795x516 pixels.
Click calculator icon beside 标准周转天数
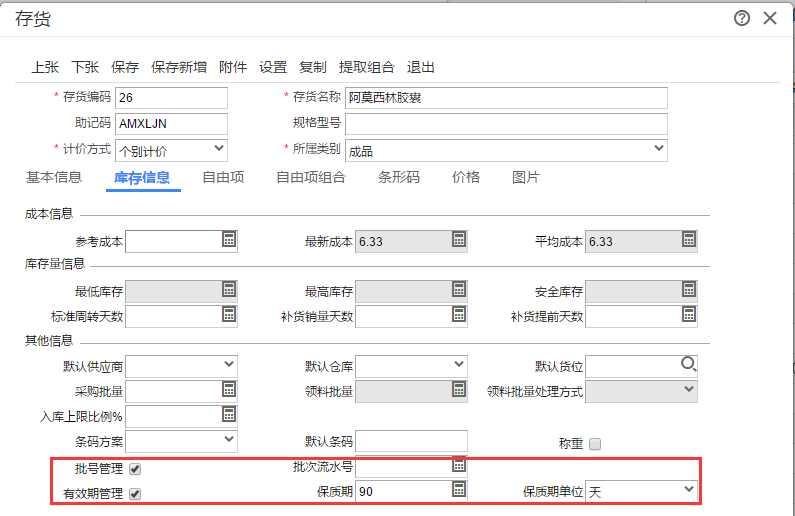(x=229, y=314)
